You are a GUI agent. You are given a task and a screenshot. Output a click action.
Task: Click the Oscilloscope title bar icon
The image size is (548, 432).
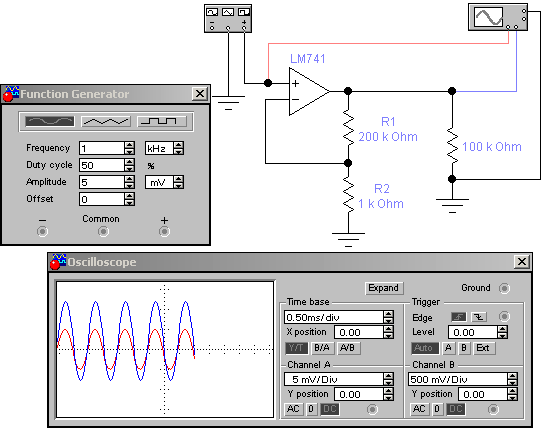pyautogui.click(x=58, y=262)
